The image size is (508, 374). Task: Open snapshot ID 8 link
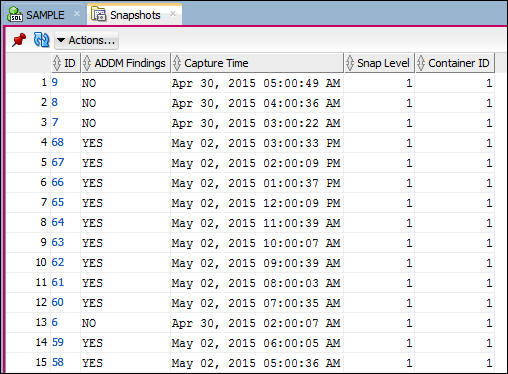[x=55, y=102]
